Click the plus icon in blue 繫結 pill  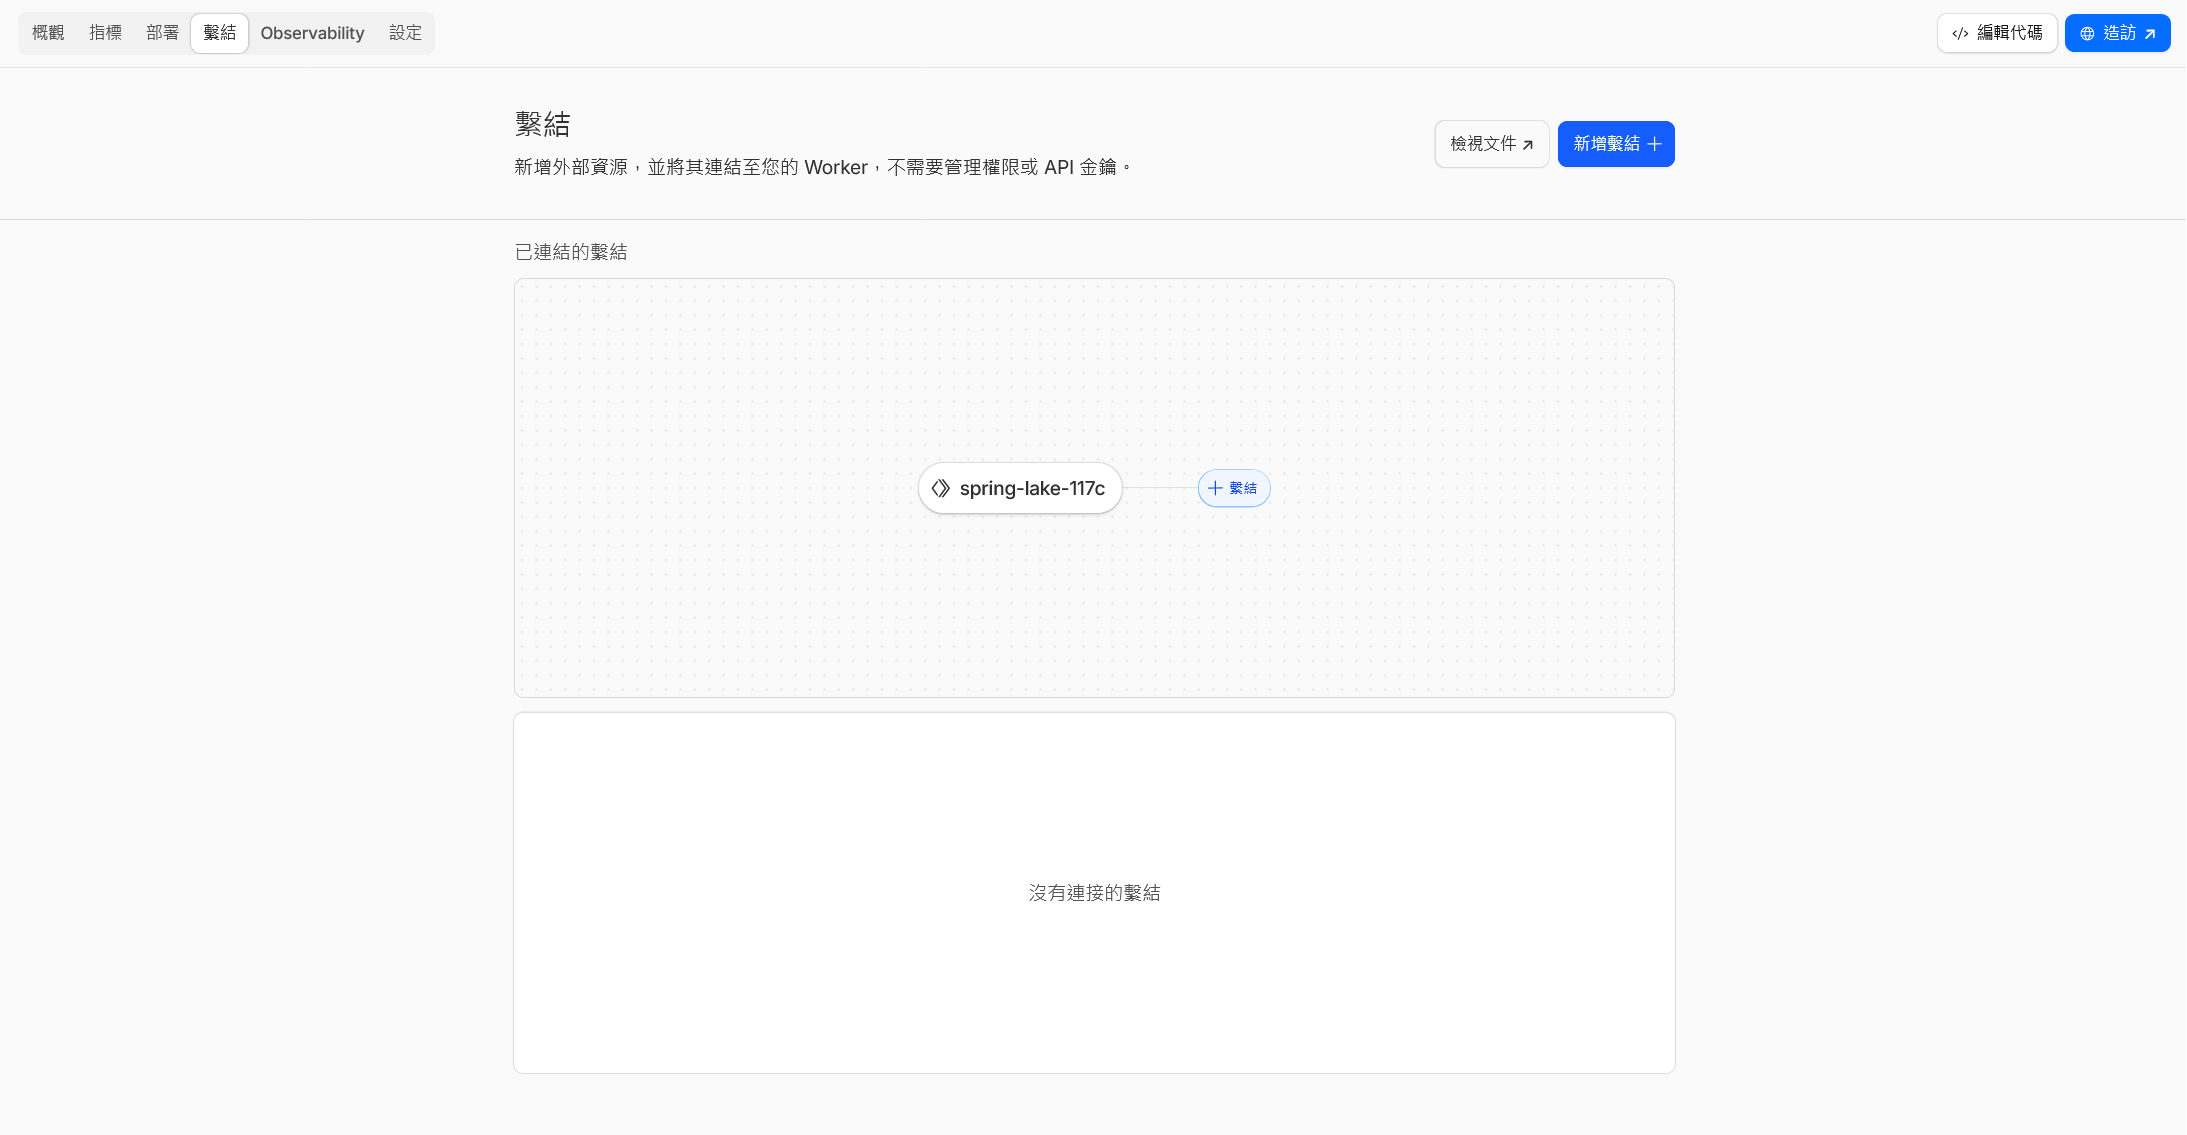(x=1215, y=488)
